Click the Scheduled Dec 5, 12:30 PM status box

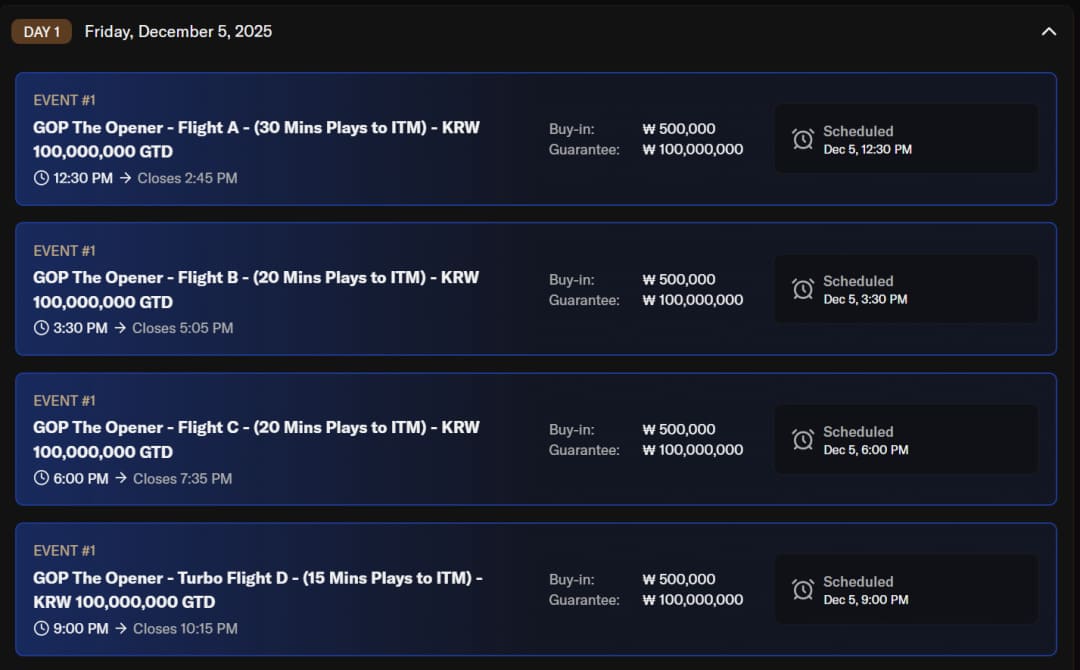(x=905, y=139)
